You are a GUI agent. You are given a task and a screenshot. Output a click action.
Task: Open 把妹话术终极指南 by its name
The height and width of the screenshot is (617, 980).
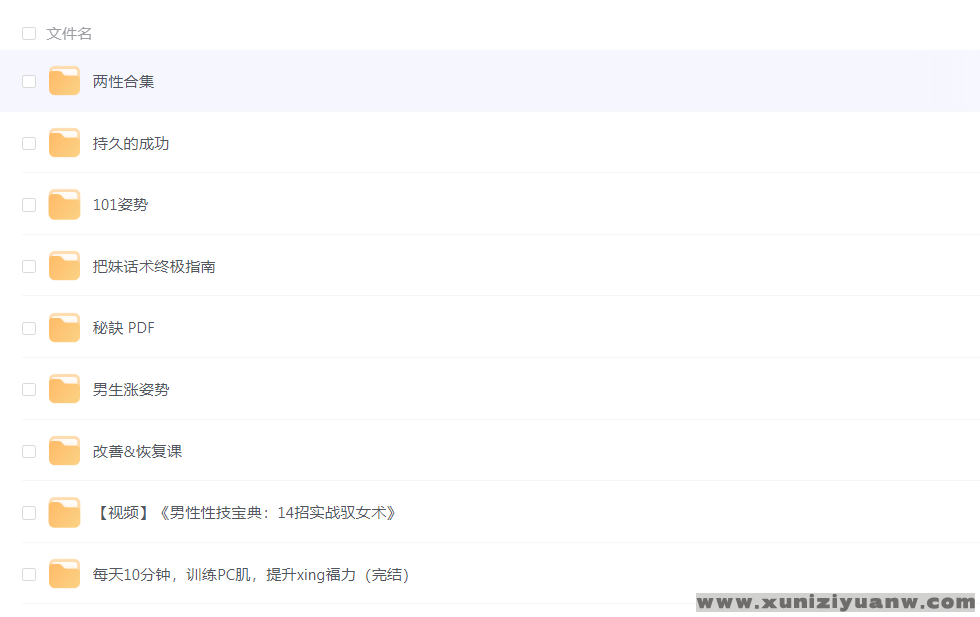(x=154, y=267)
